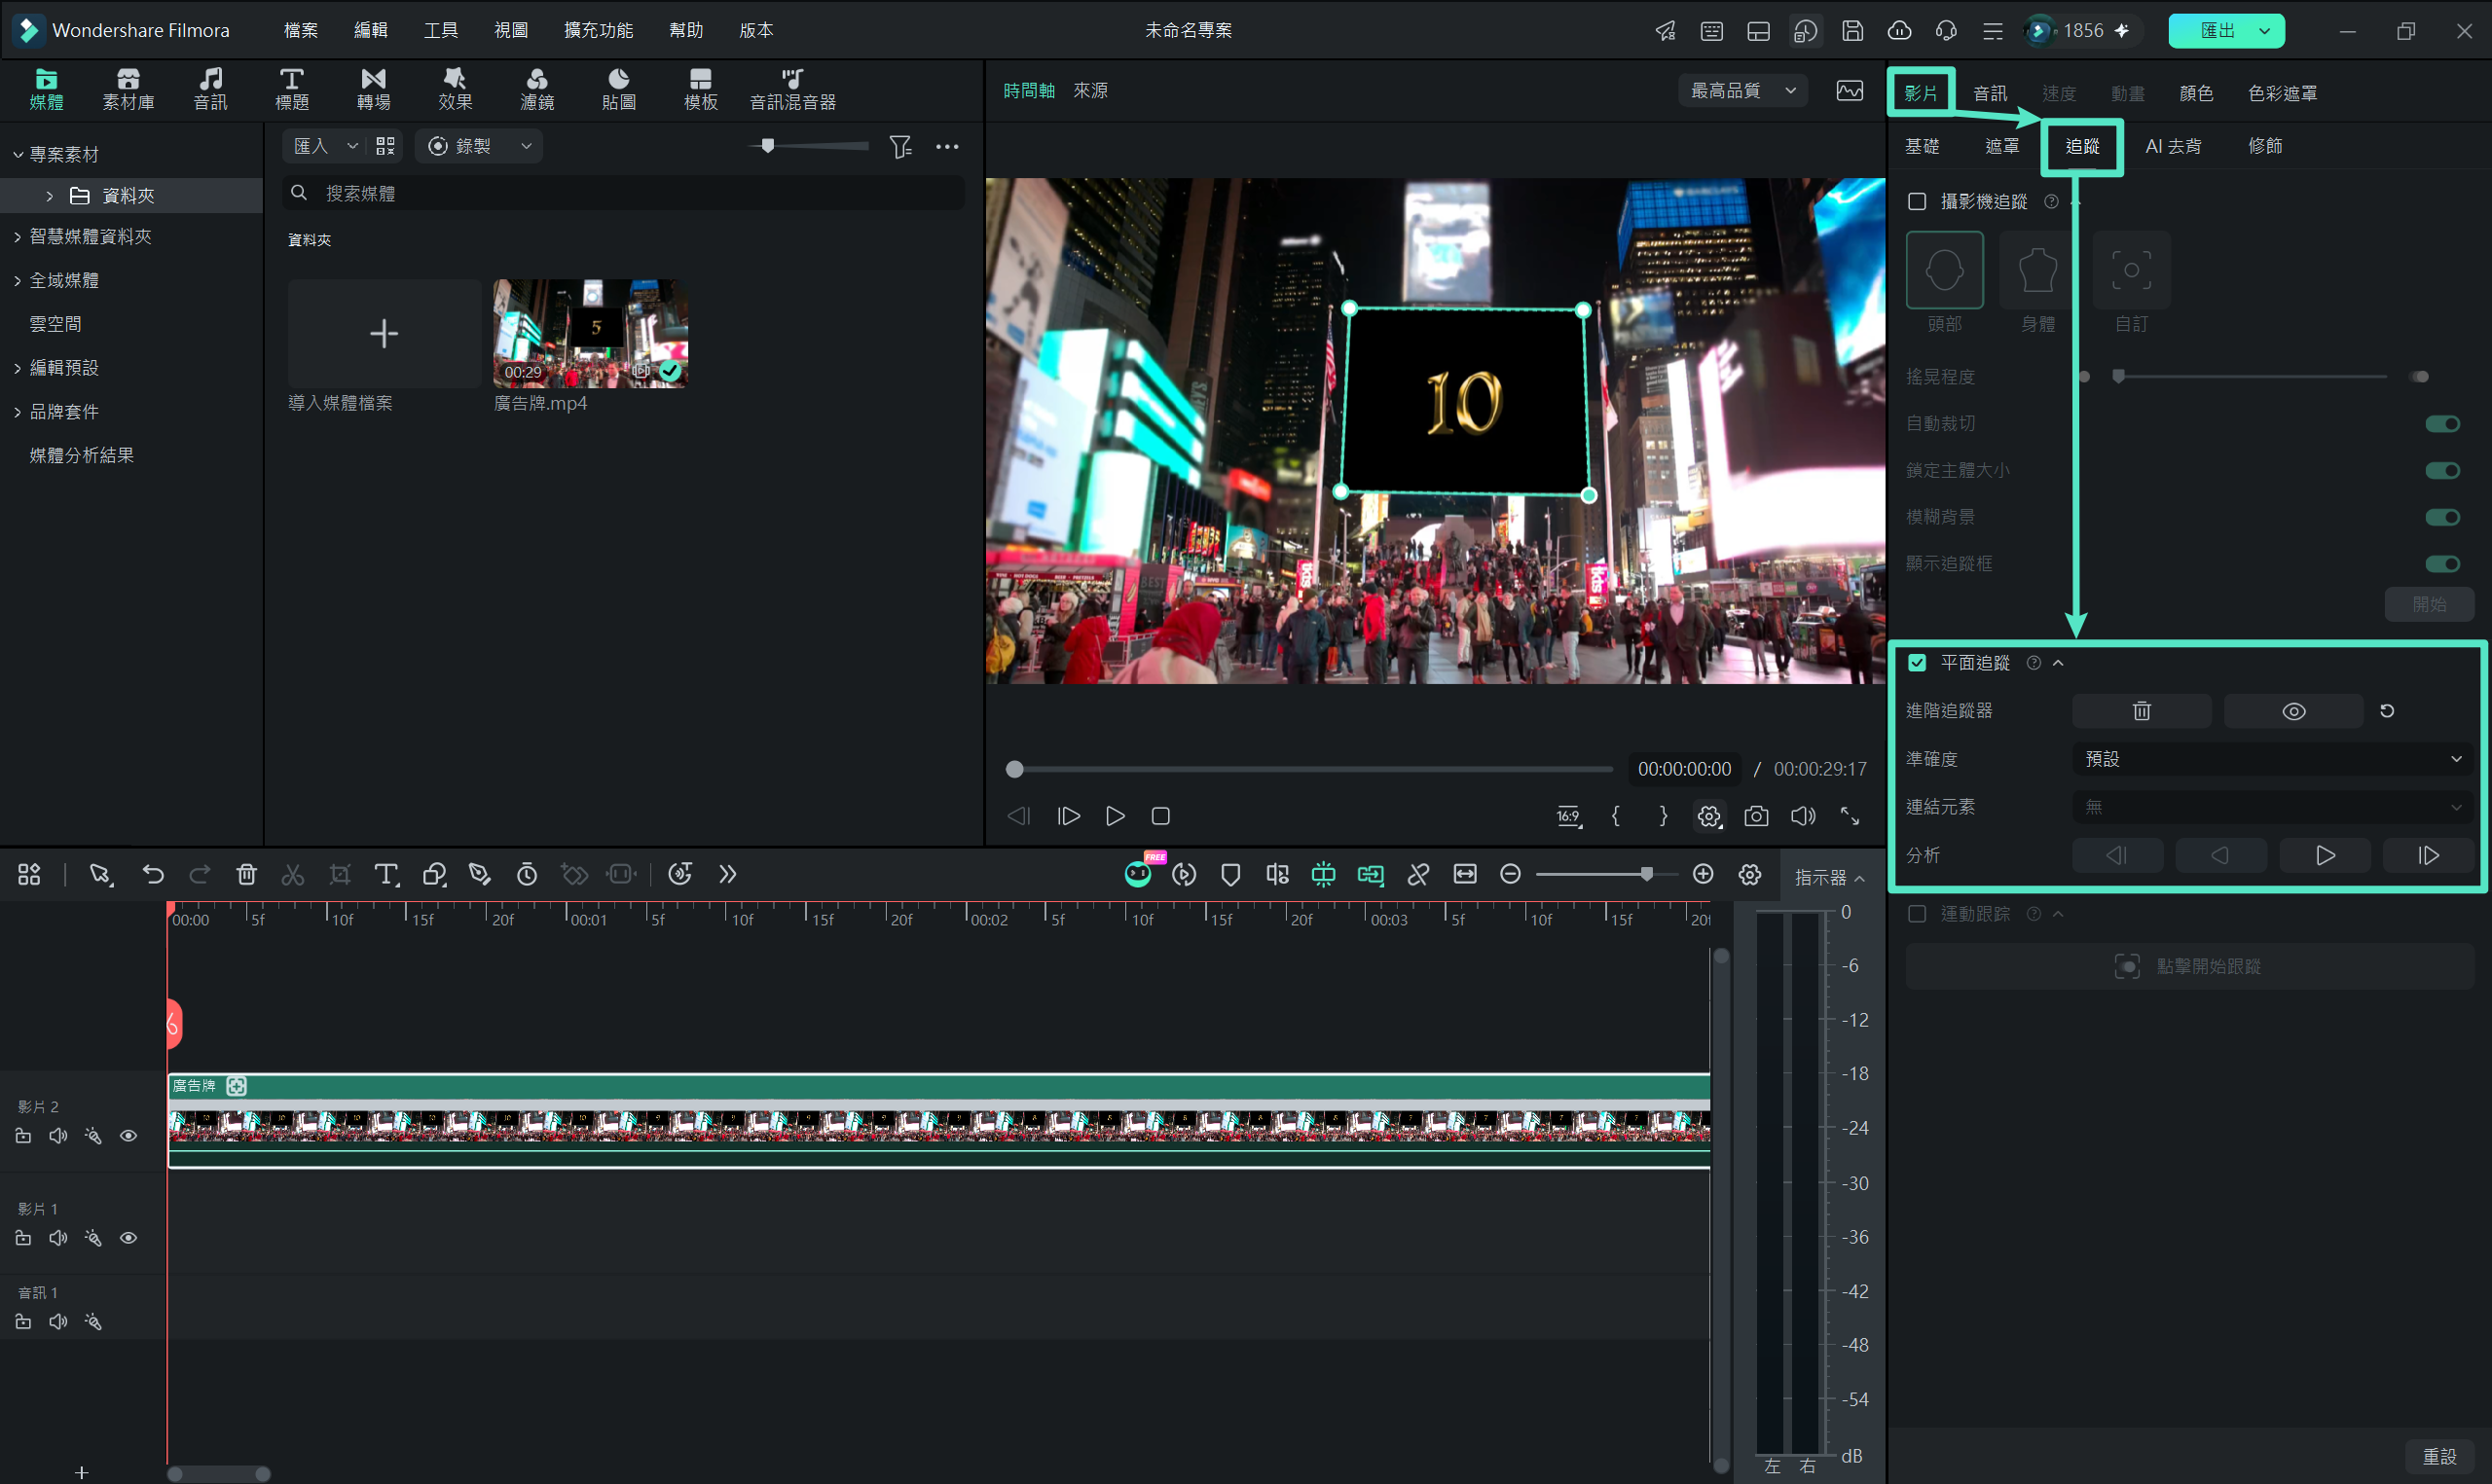The height and width of the screenshot is (1484, 2492).
Task: Open preview settings gear icon
Action: 1709,816
